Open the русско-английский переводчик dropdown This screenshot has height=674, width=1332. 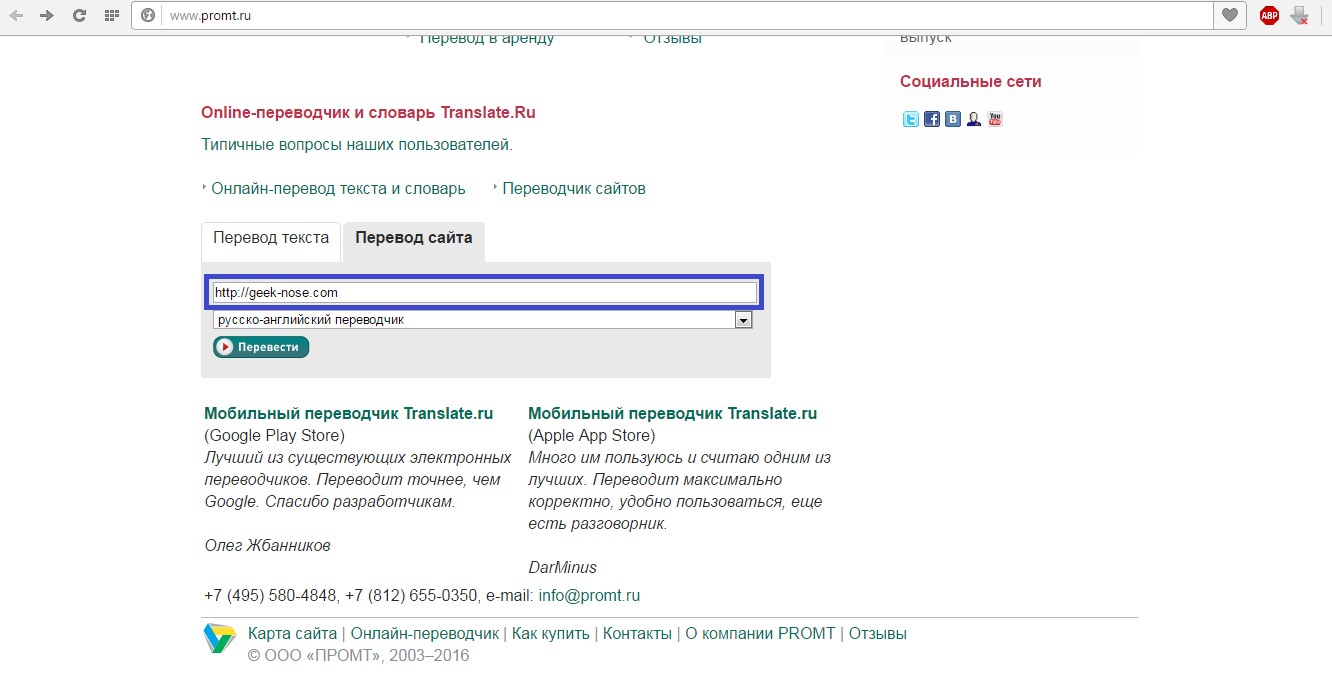point(482,320)
